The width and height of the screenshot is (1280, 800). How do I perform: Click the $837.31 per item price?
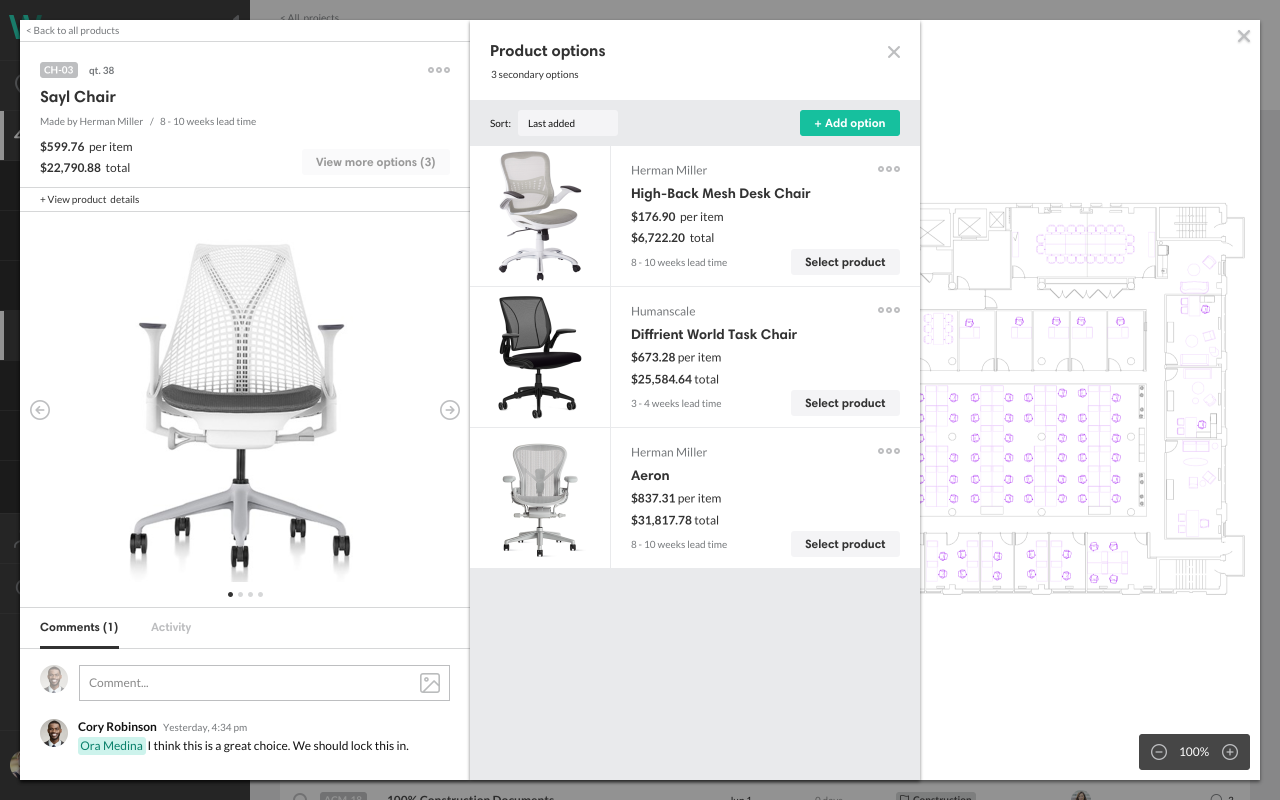pyautogui.click(x=676, y=498)
